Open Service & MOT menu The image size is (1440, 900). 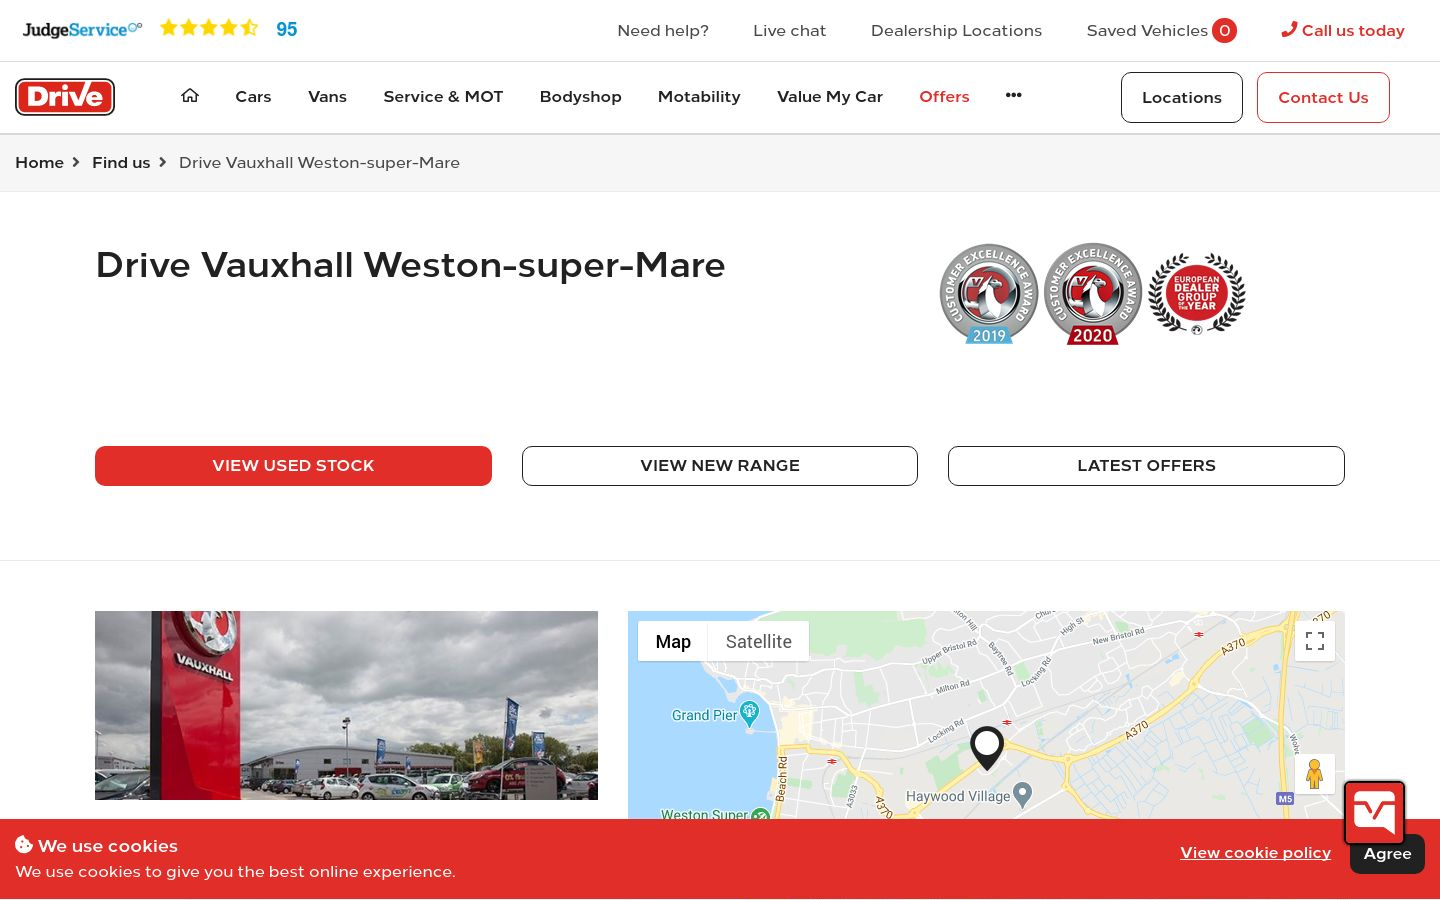pos(443,97)
